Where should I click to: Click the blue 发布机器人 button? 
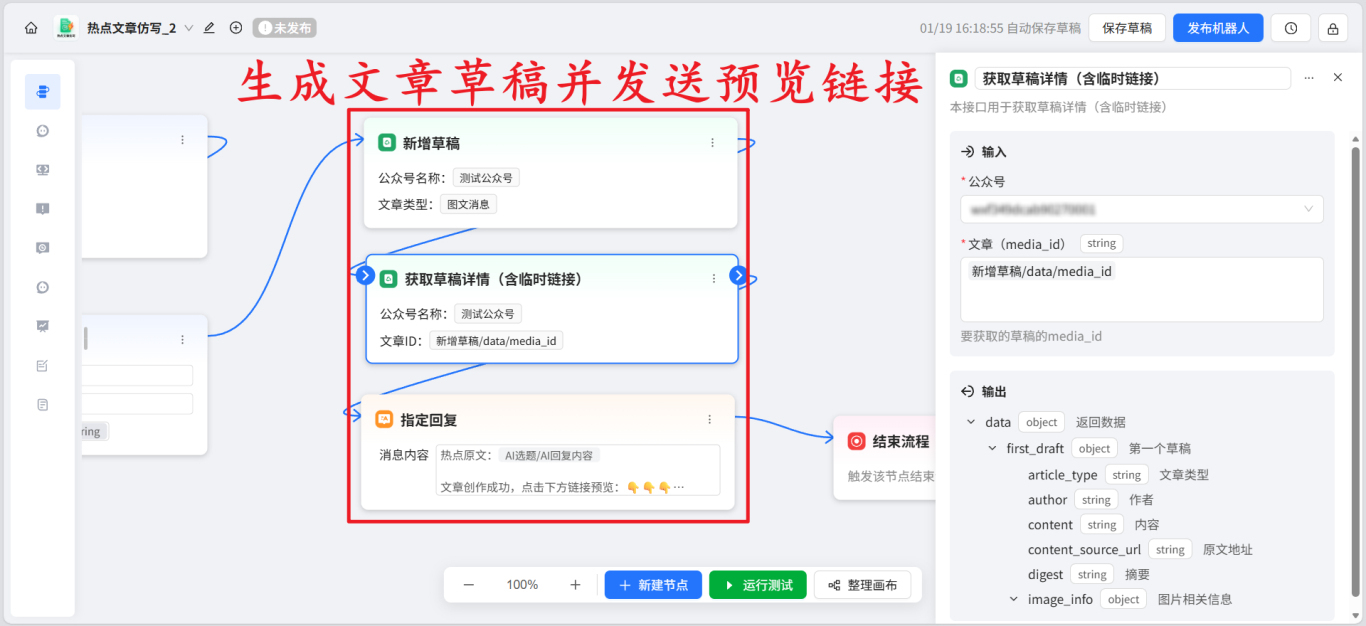[x=1218, y=27]
